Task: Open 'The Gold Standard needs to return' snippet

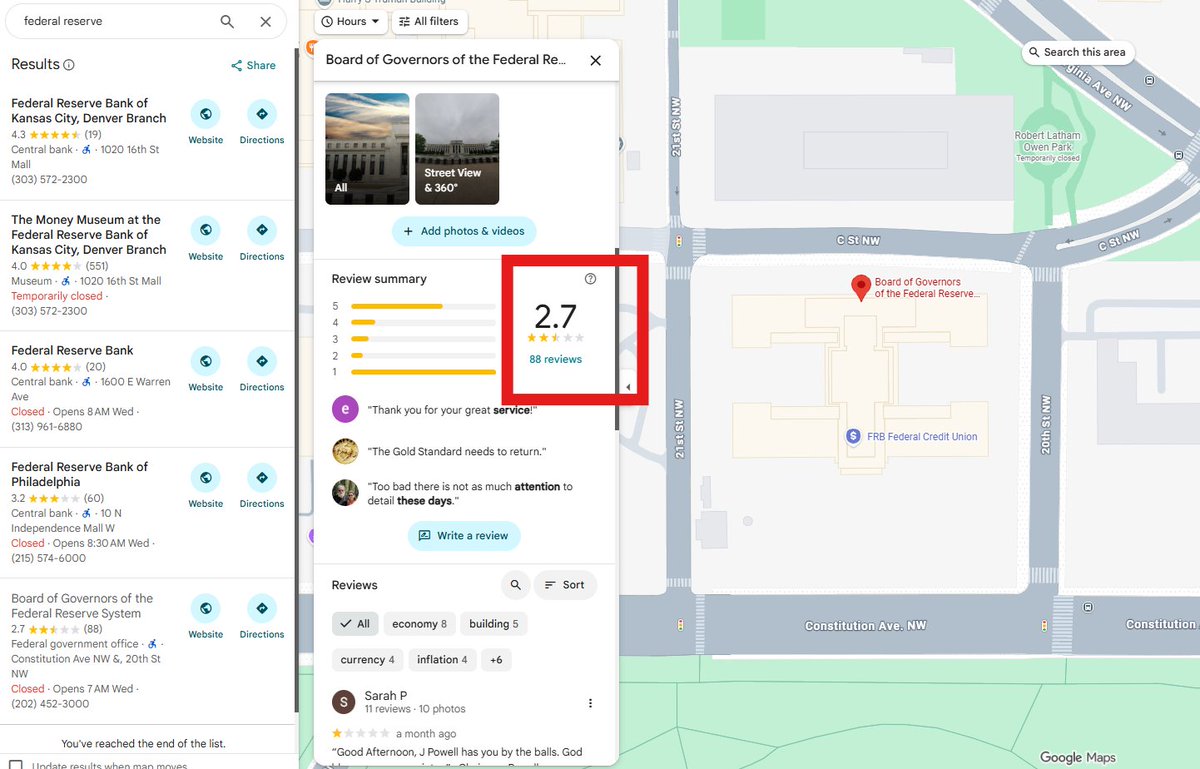Action: (457, 452)
